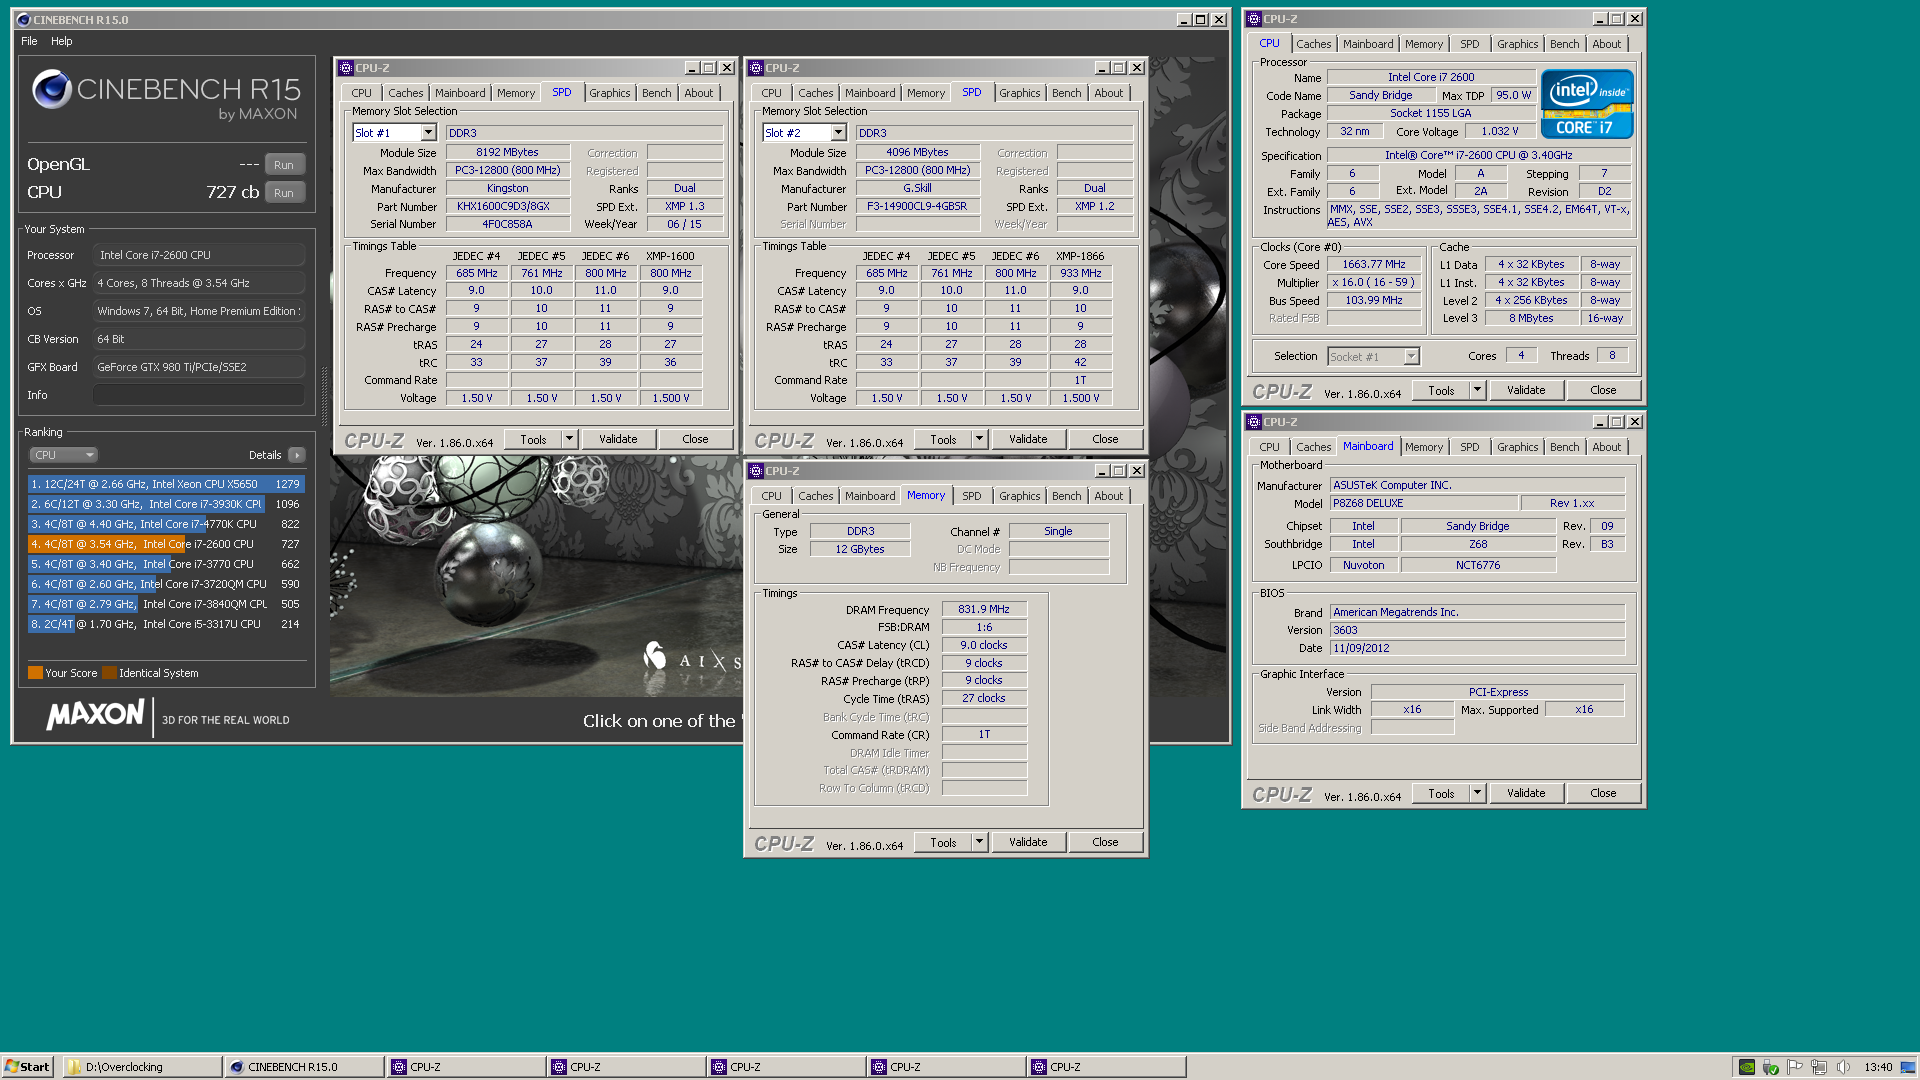Viewport: 1920px width, 1080px height.
Task: Click the MAXON logo in Cinebench footer
Action: pos(96,715)
